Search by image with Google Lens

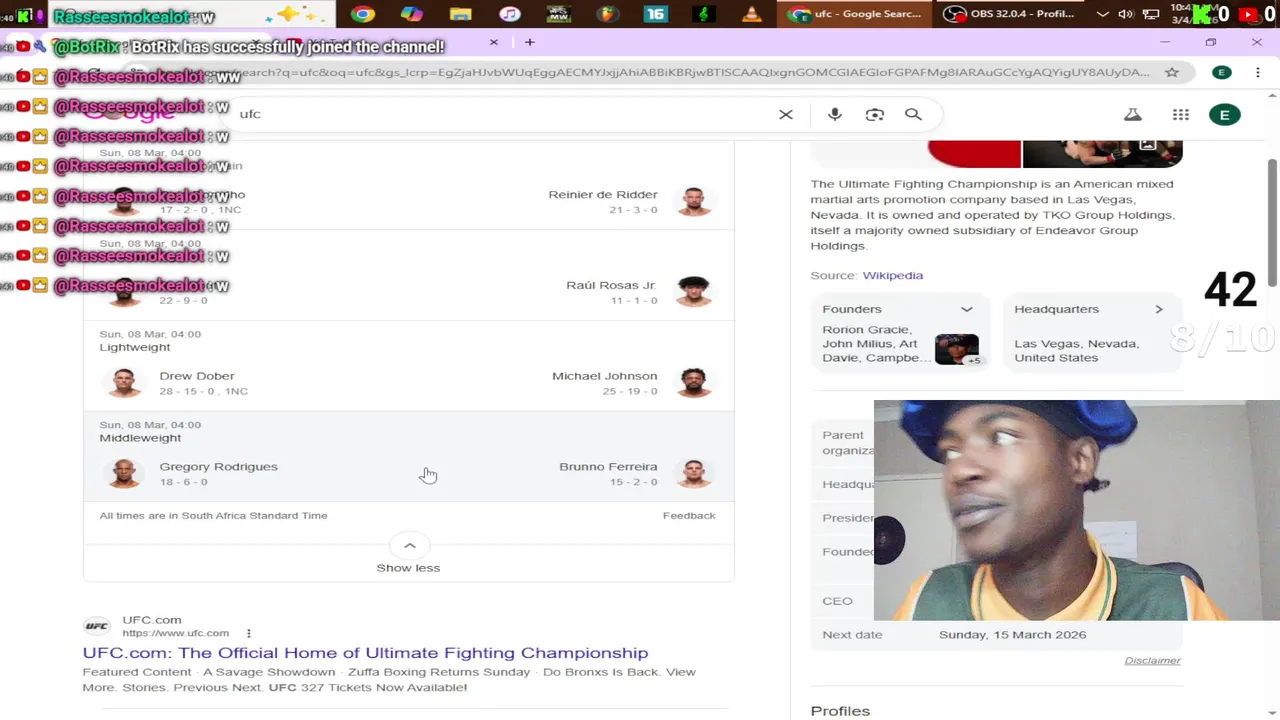coord(875,114)
